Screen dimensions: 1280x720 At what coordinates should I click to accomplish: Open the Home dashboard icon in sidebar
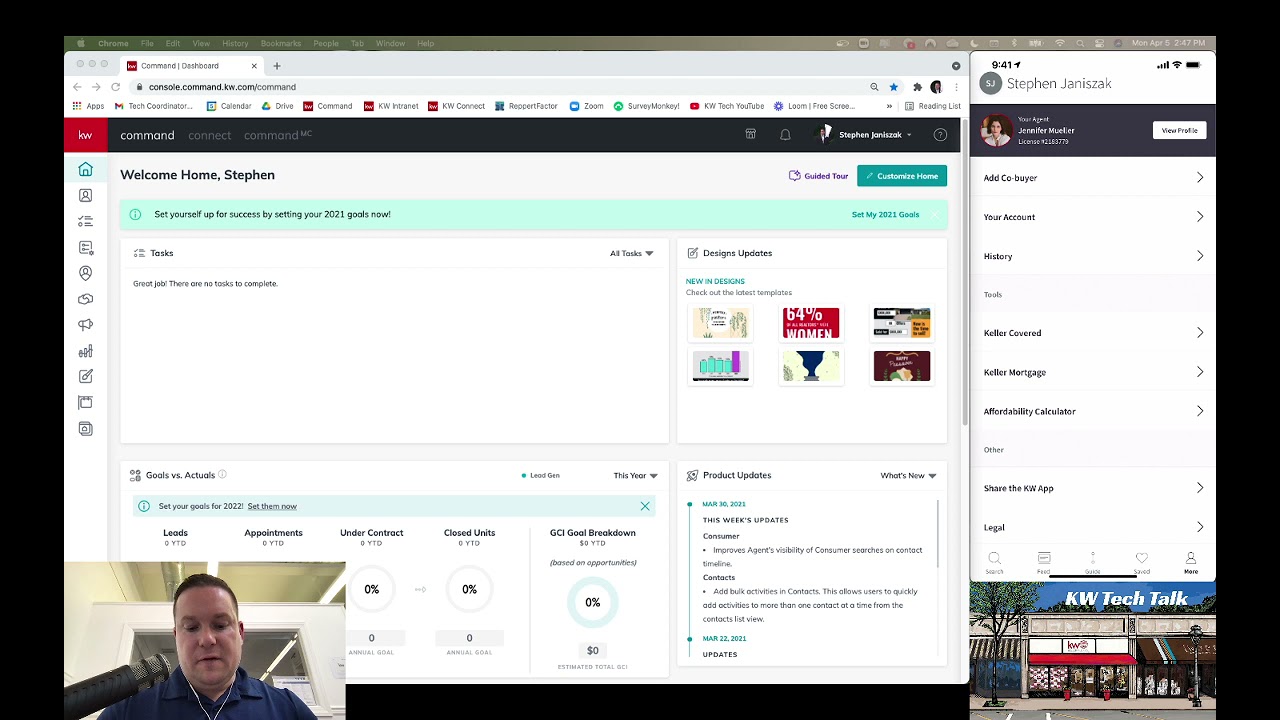(85, 169)
